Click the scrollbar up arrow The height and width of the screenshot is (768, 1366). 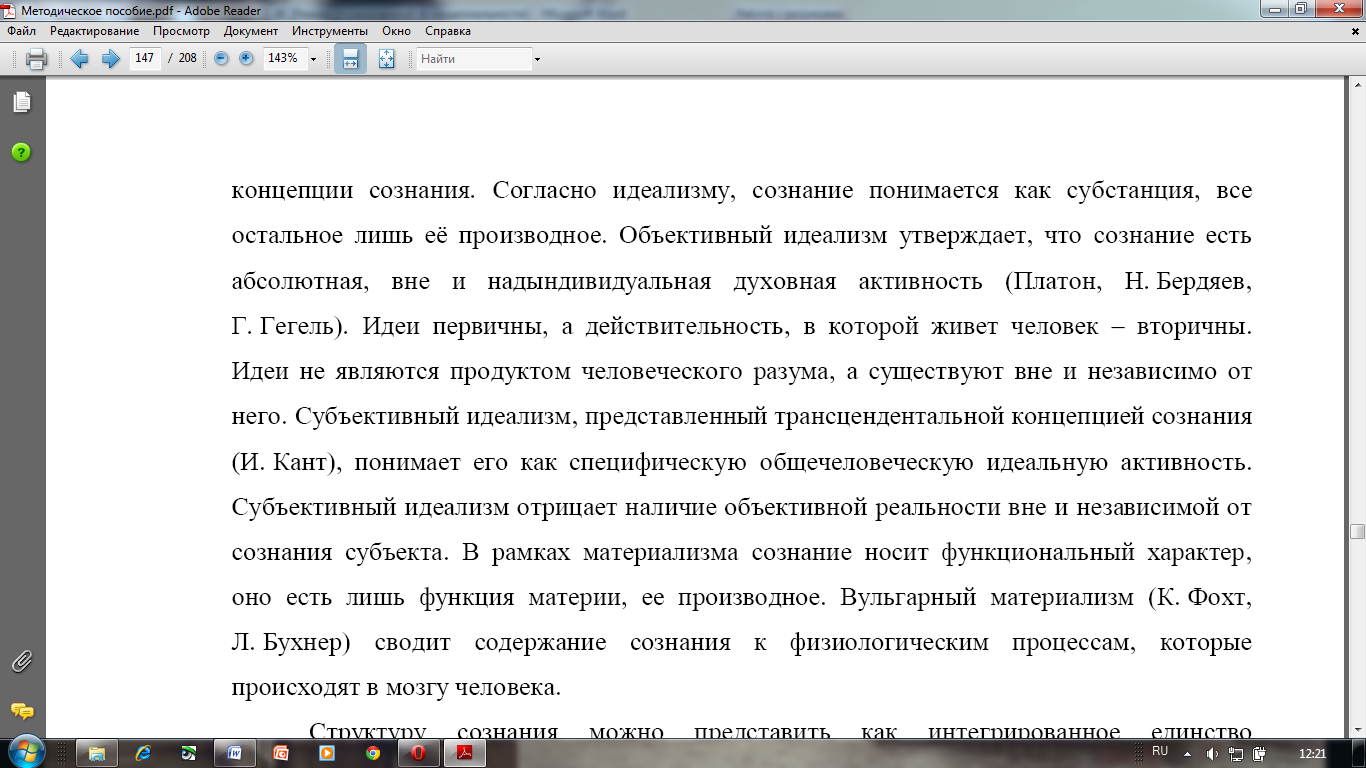(x=1357, y=86)
